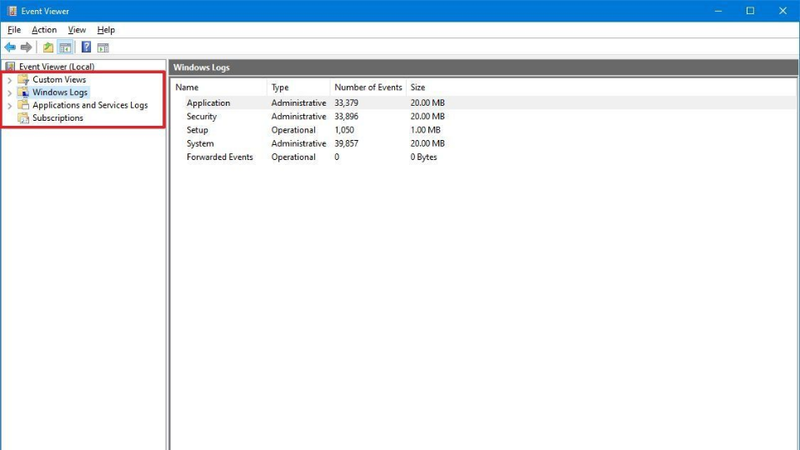Click the Event Viewer (Local) root icon
Image resolution: width=800 pixels, height=450 pixels.
coord(10,66)
